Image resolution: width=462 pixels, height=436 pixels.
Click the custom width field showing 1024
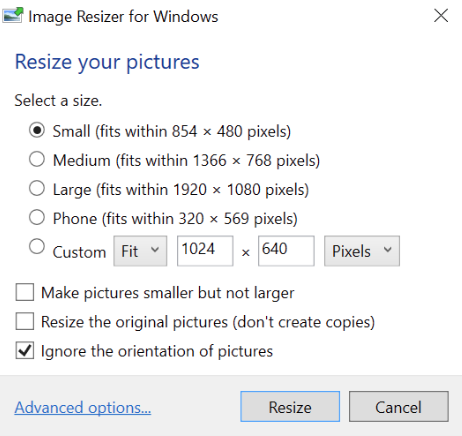205,251
